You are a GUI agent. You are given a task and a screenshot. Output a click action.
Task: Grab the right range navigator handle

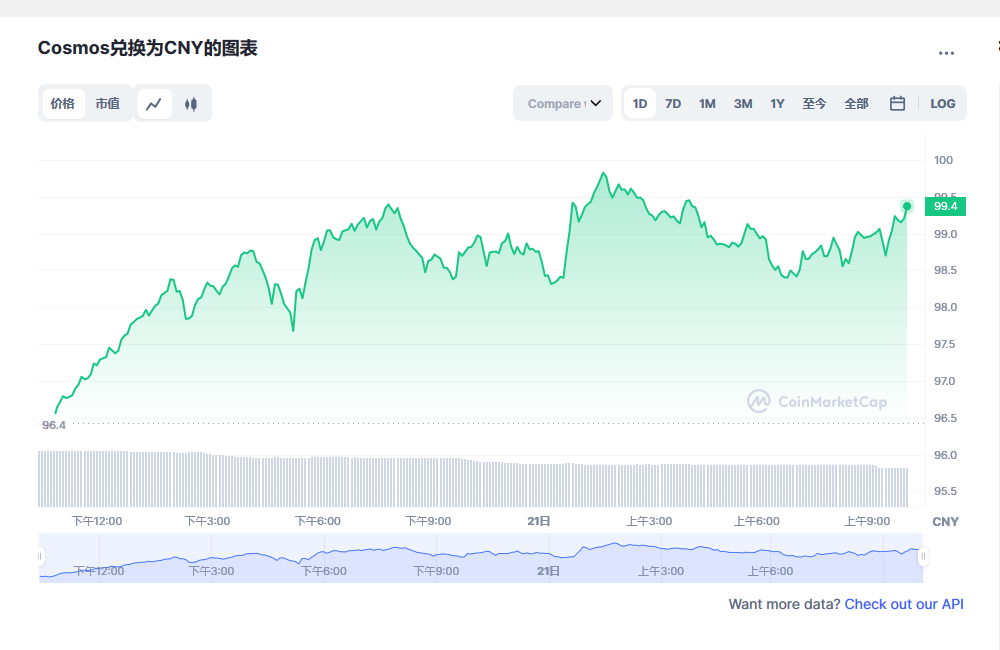[923, 557]
